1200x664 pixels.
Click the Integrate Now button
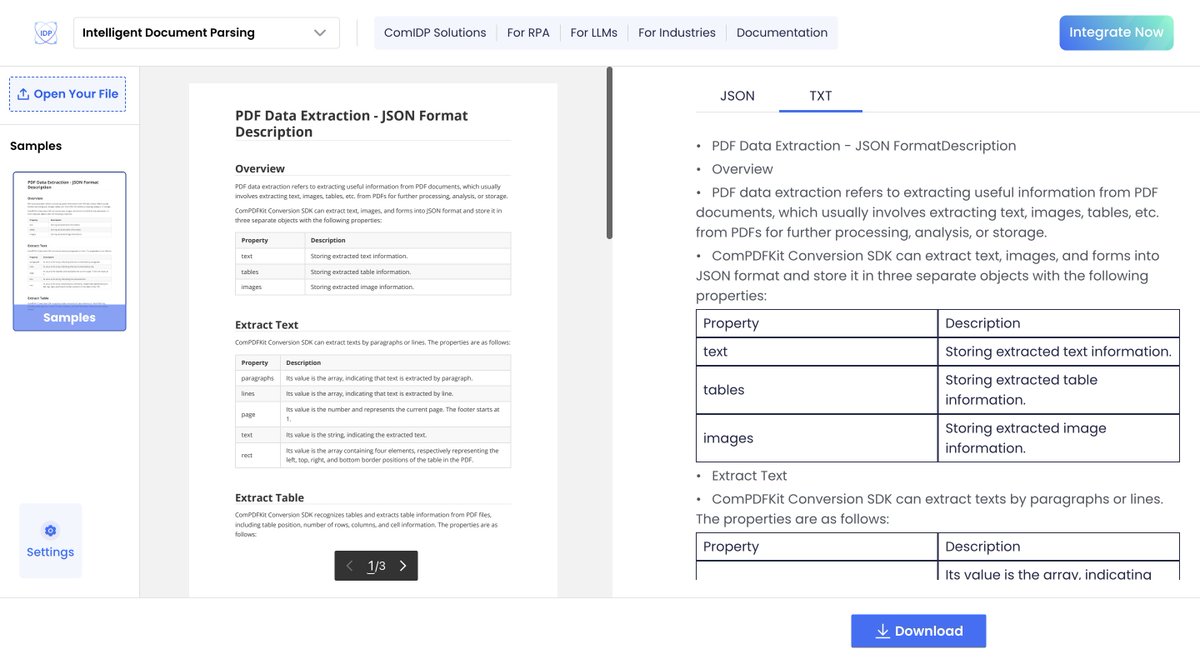[x=1116, y=32]
